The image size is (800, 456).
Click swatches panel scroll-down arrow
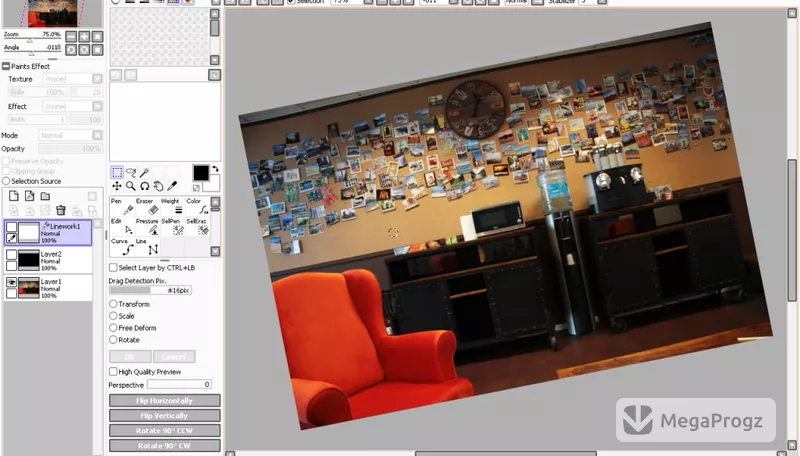click(x=215, y=60)
